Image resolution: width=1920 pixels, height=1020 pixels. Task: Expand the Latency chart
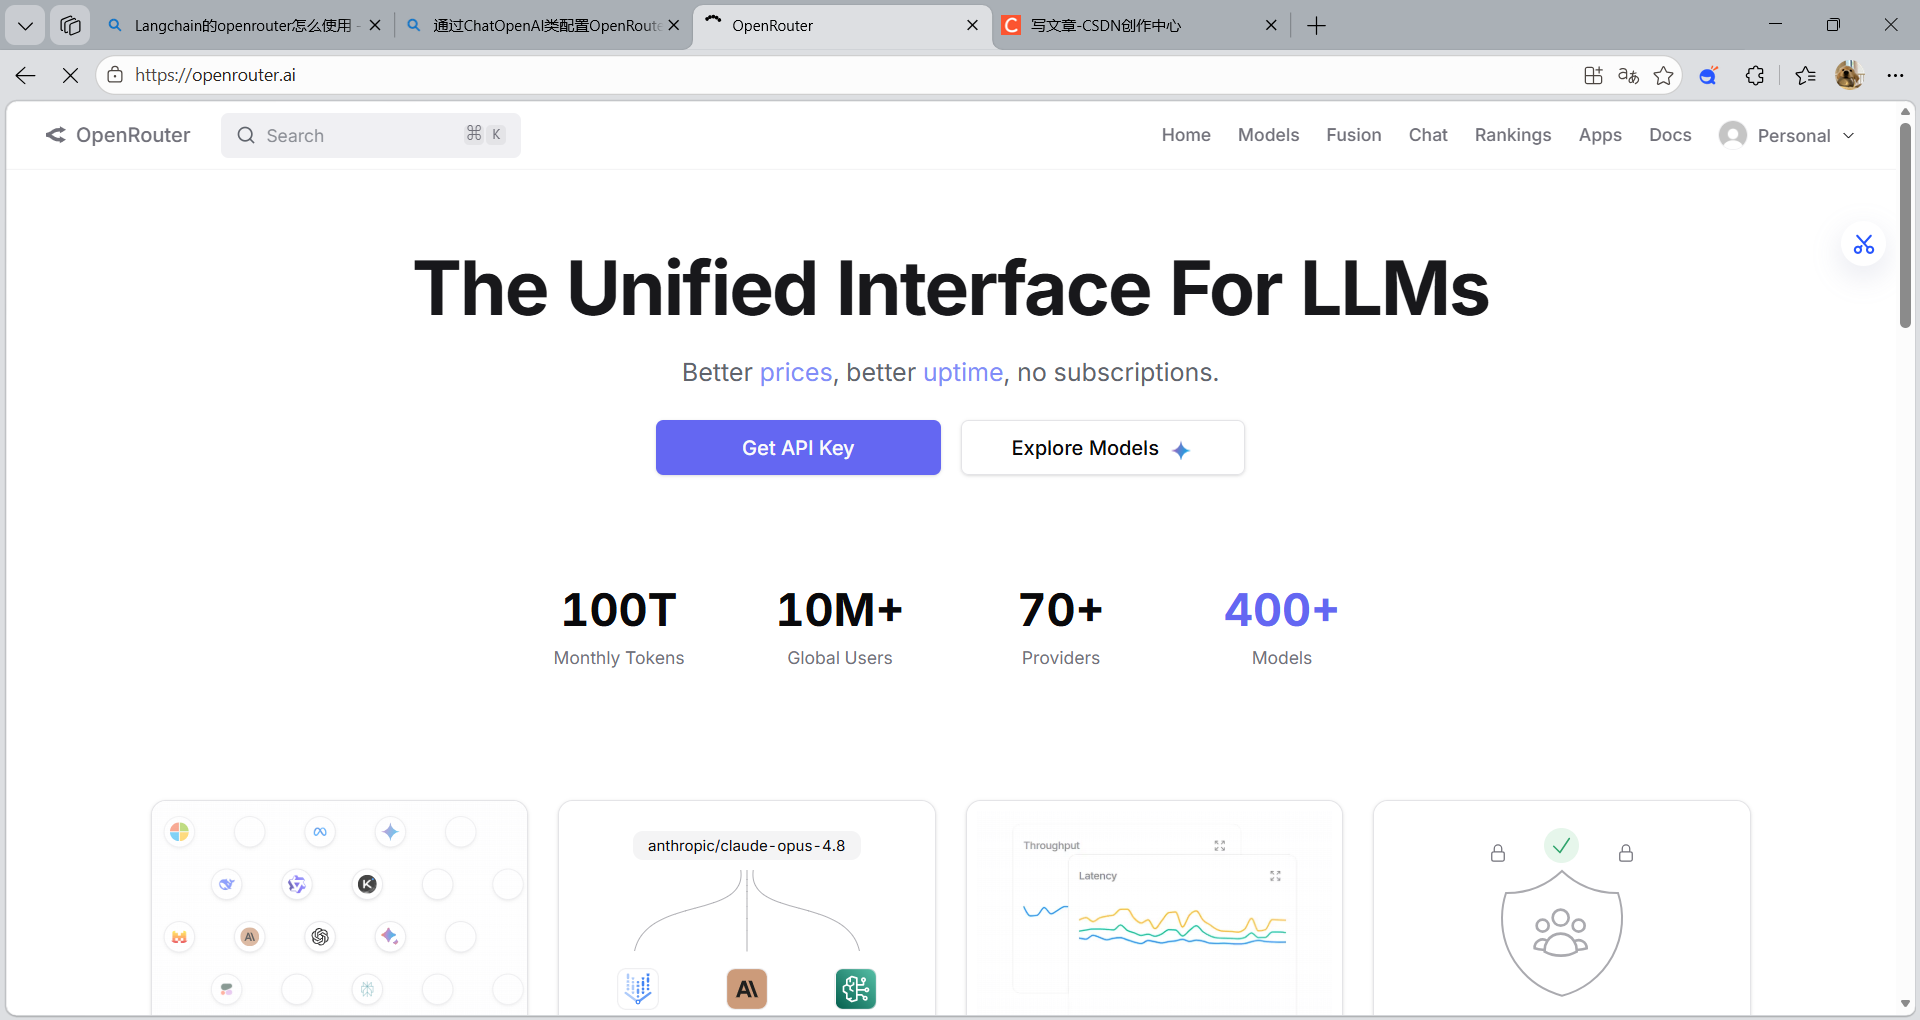tap(1275, 876)
